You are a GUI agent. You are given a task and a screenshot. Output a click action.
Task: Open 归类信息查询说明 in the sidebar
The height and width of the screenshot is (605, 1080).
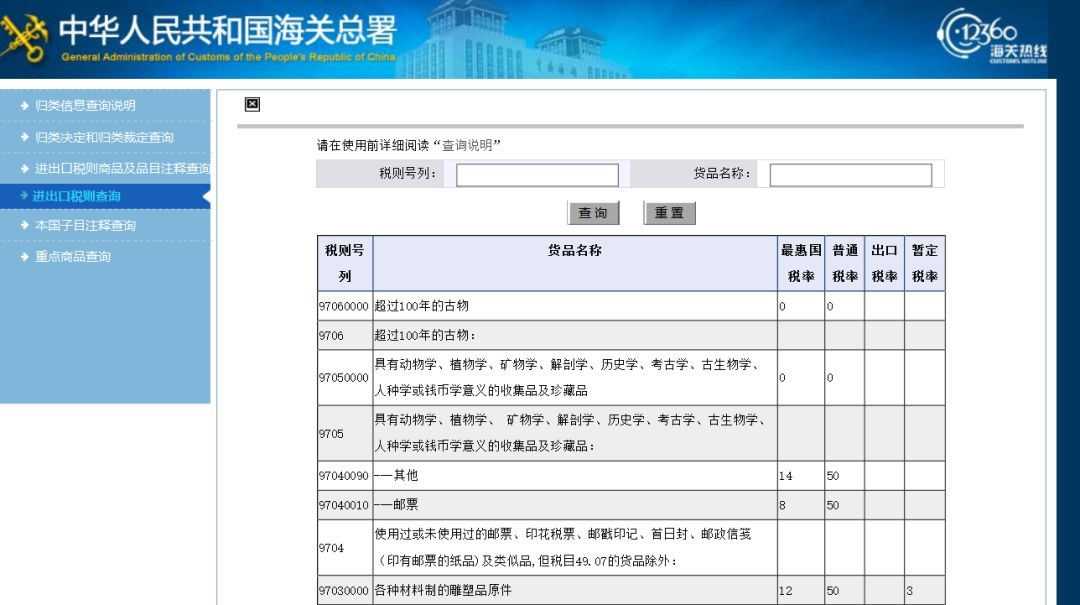coord(85,105)
